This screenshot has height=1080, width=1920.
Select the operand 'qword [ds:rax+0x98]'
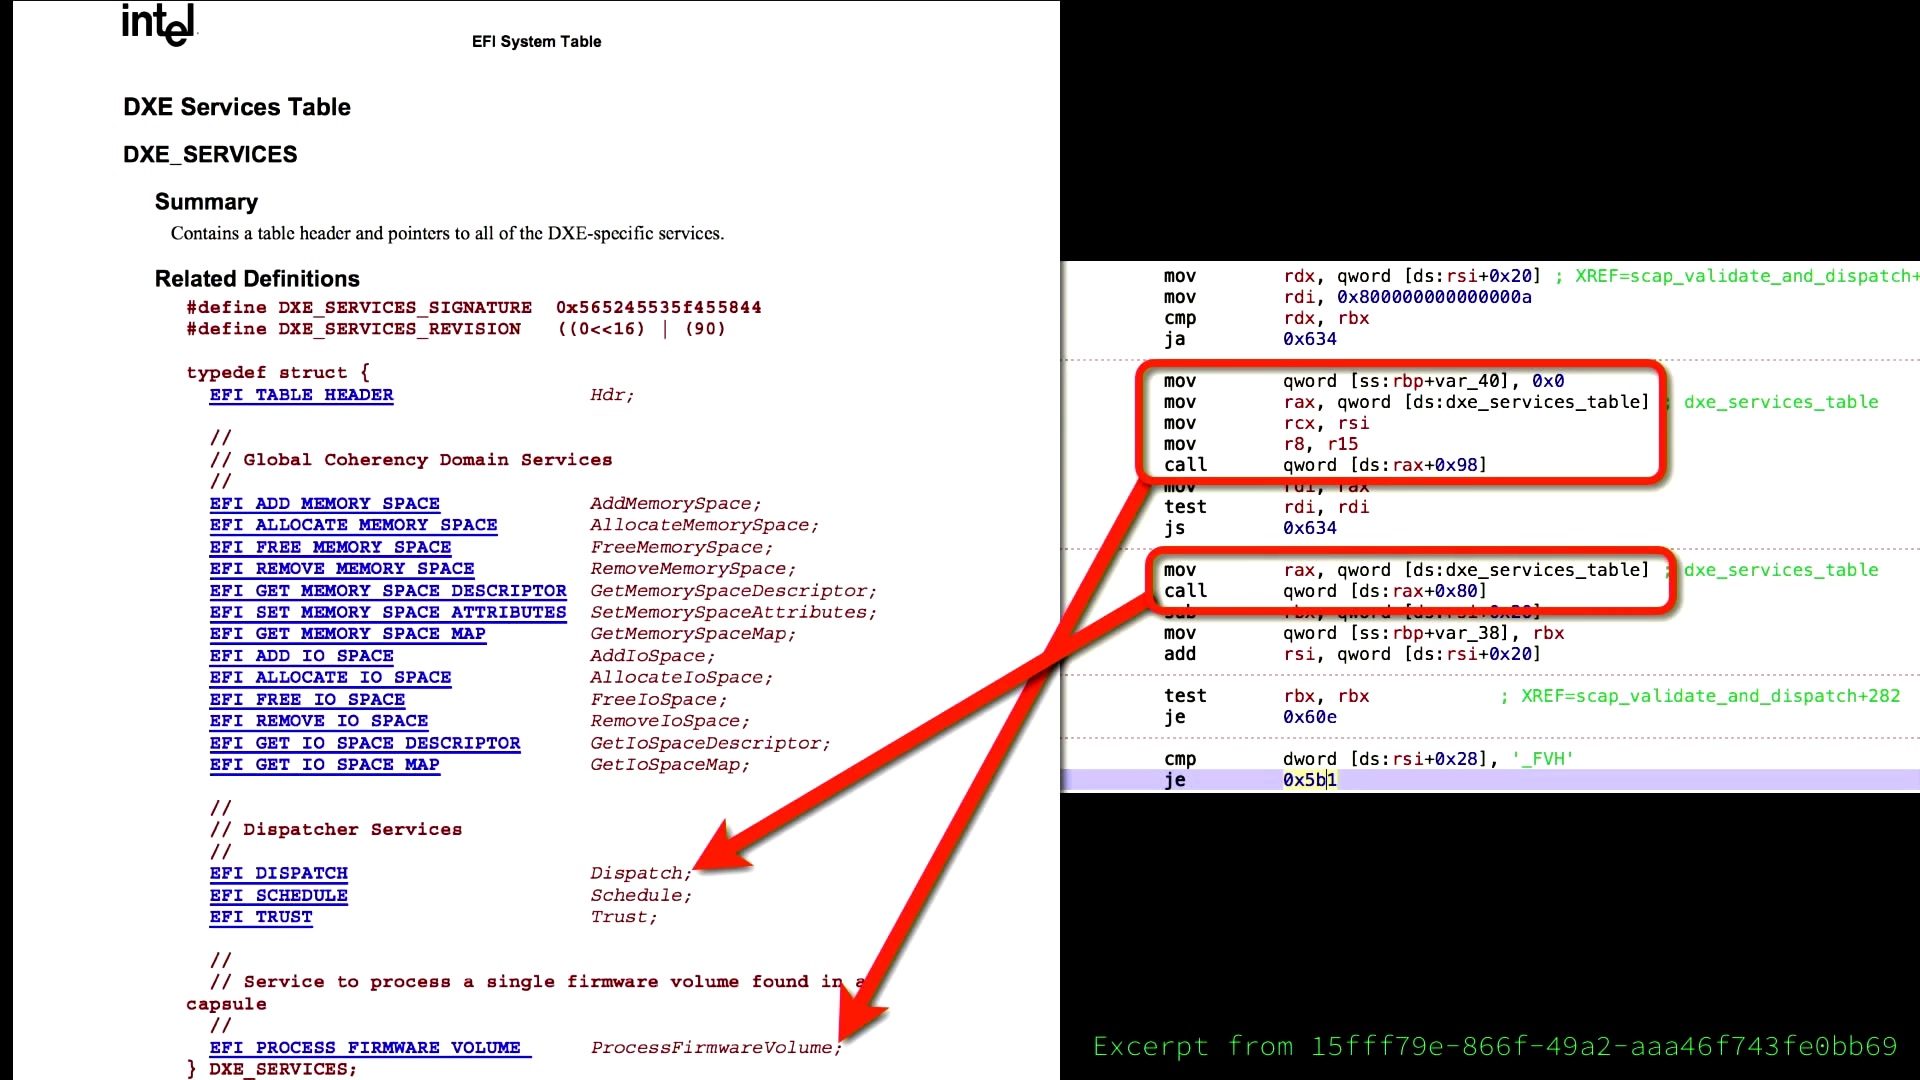click(1385, 465)
